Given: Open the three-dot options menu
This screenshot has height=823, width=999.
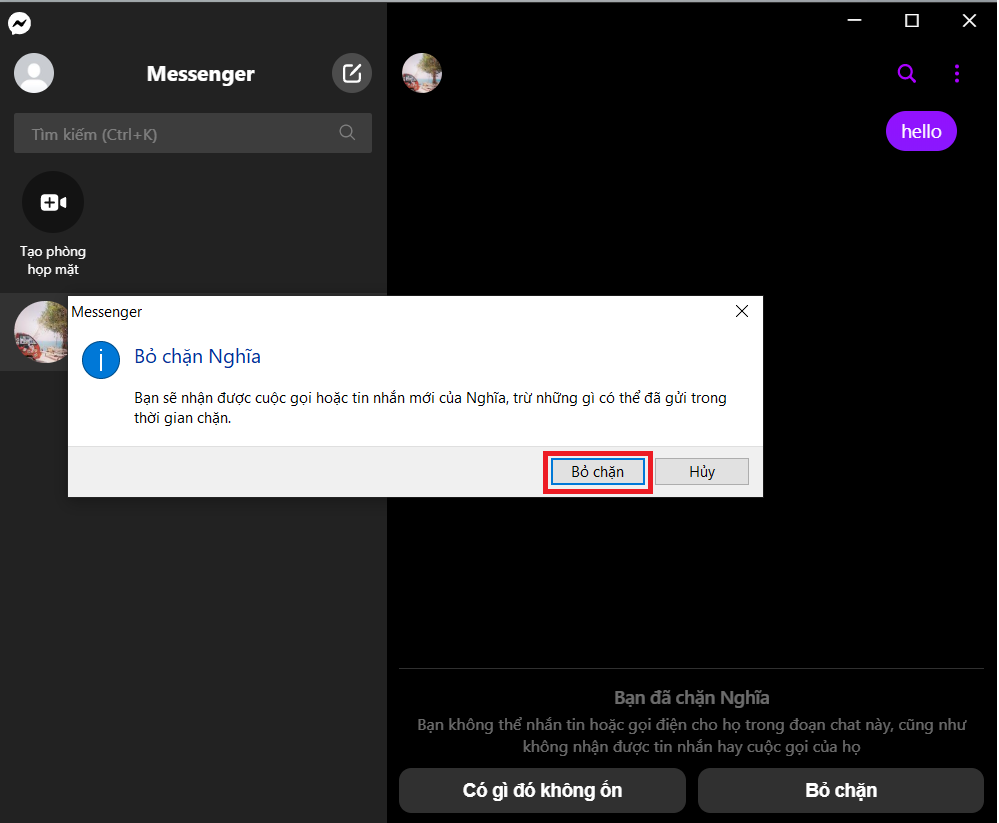Looking at the screenshot, I should tap(957, 73).
